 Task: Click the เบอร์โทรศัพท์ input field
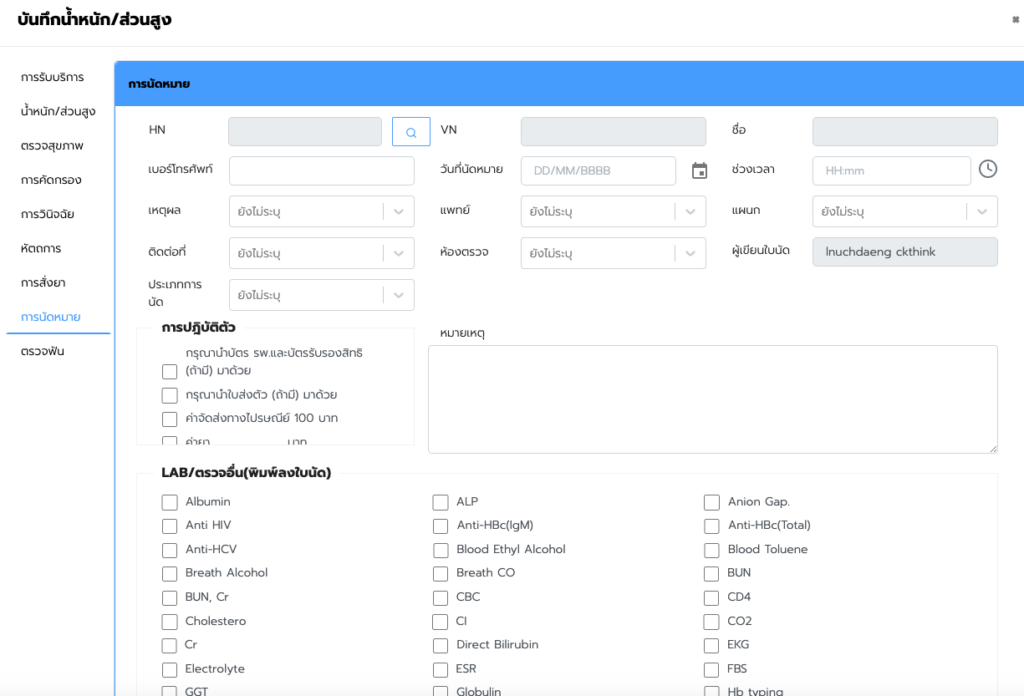[321, 171]
